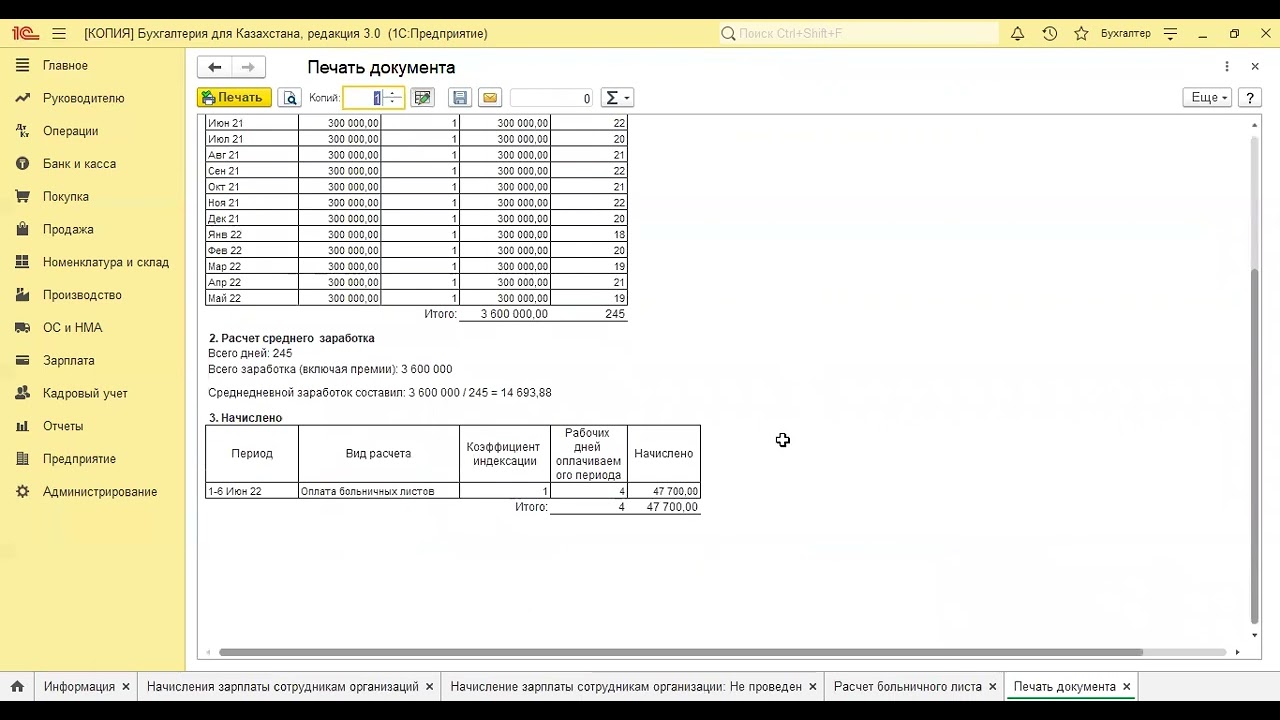Open favorites star icon
The width and height of the screenshot is (1280, 720).
click(x=1081, y=33)
